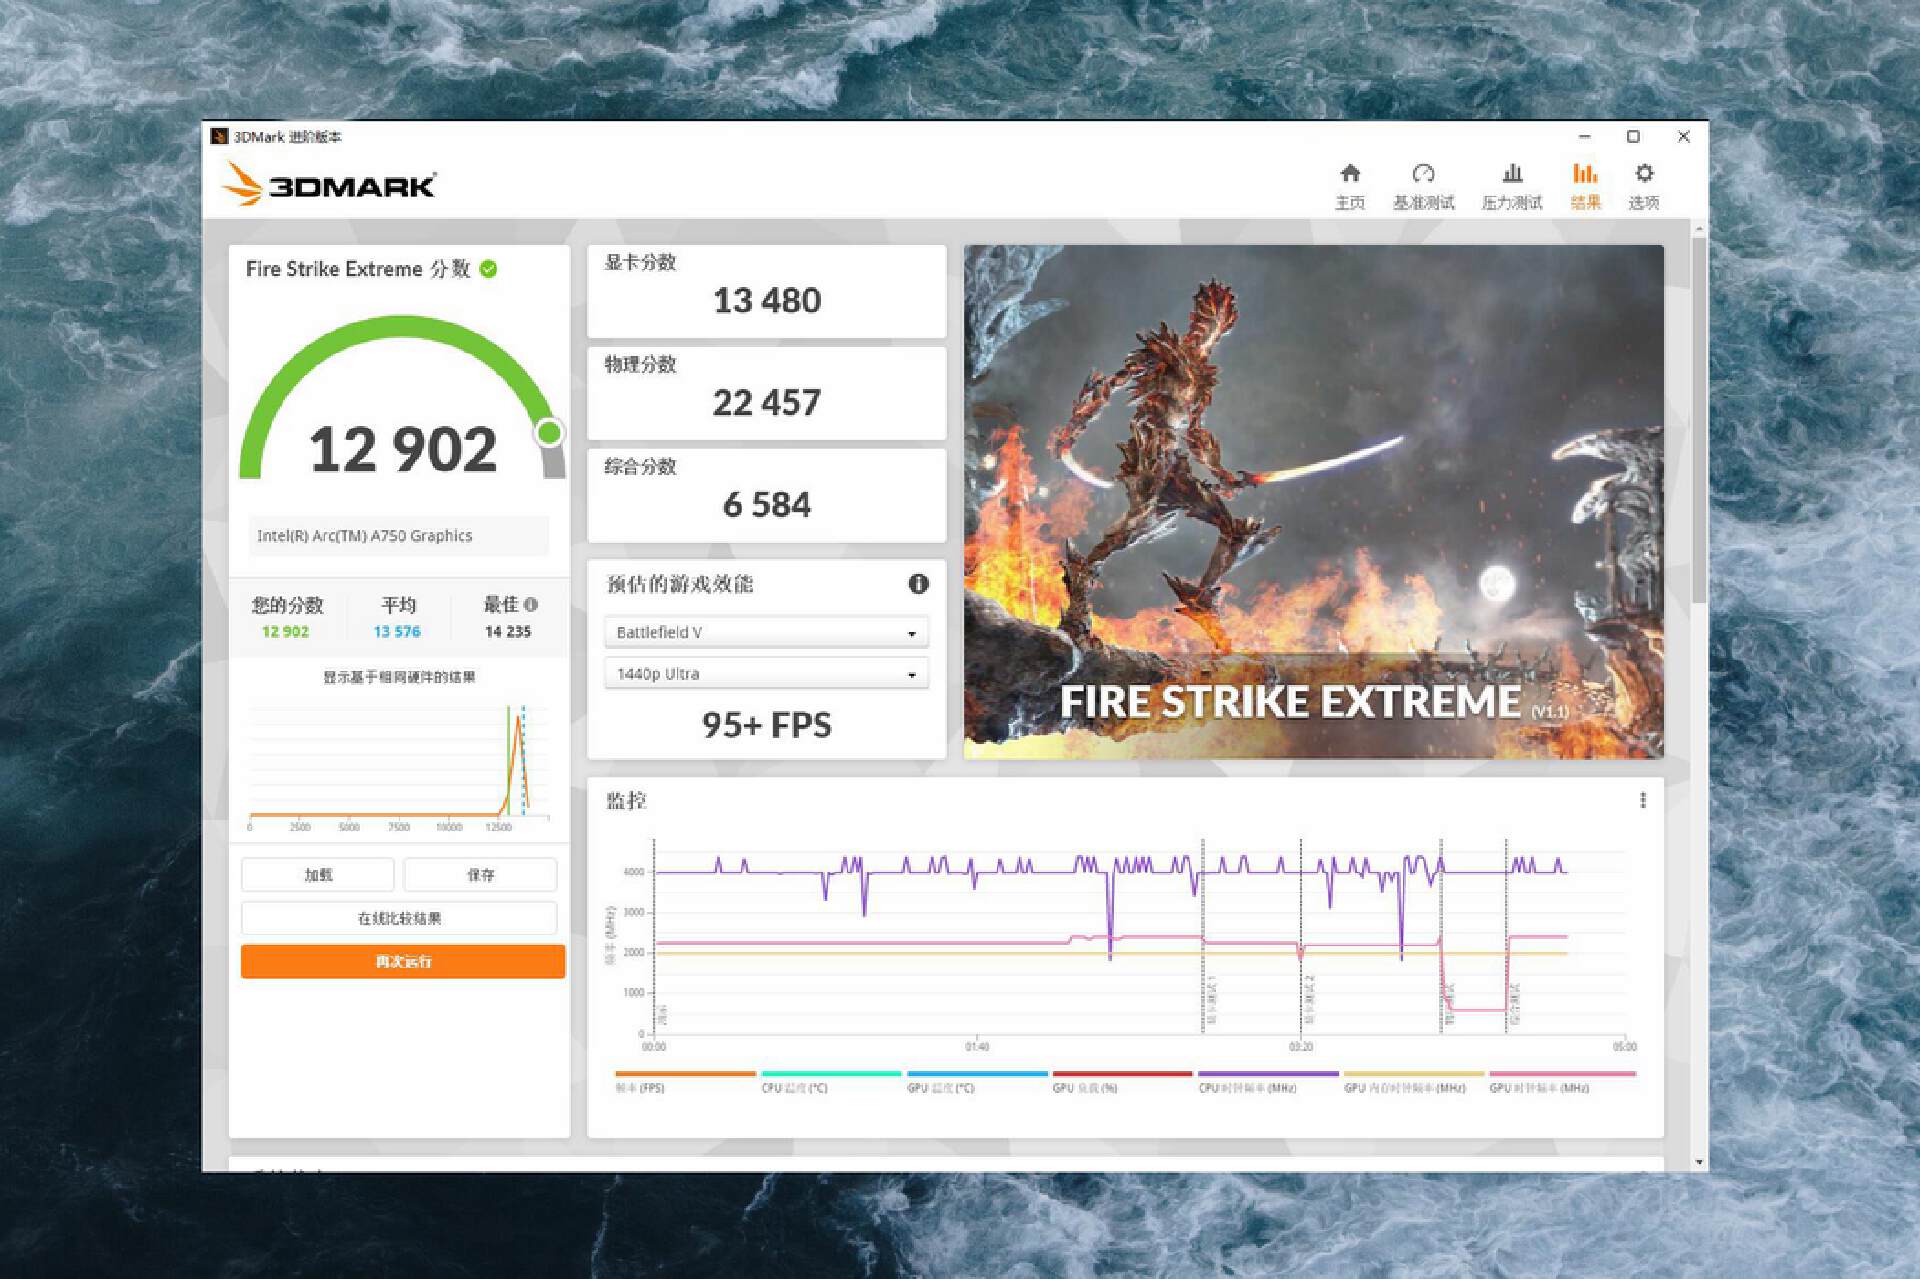
Task: Click the info icon beside estimated game performance
Action: coord(918,584)
